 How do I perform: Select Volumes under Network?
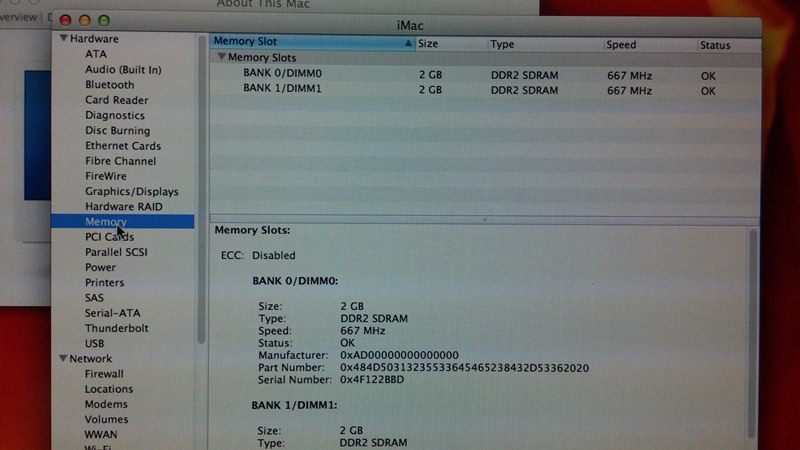click(106, 419)
